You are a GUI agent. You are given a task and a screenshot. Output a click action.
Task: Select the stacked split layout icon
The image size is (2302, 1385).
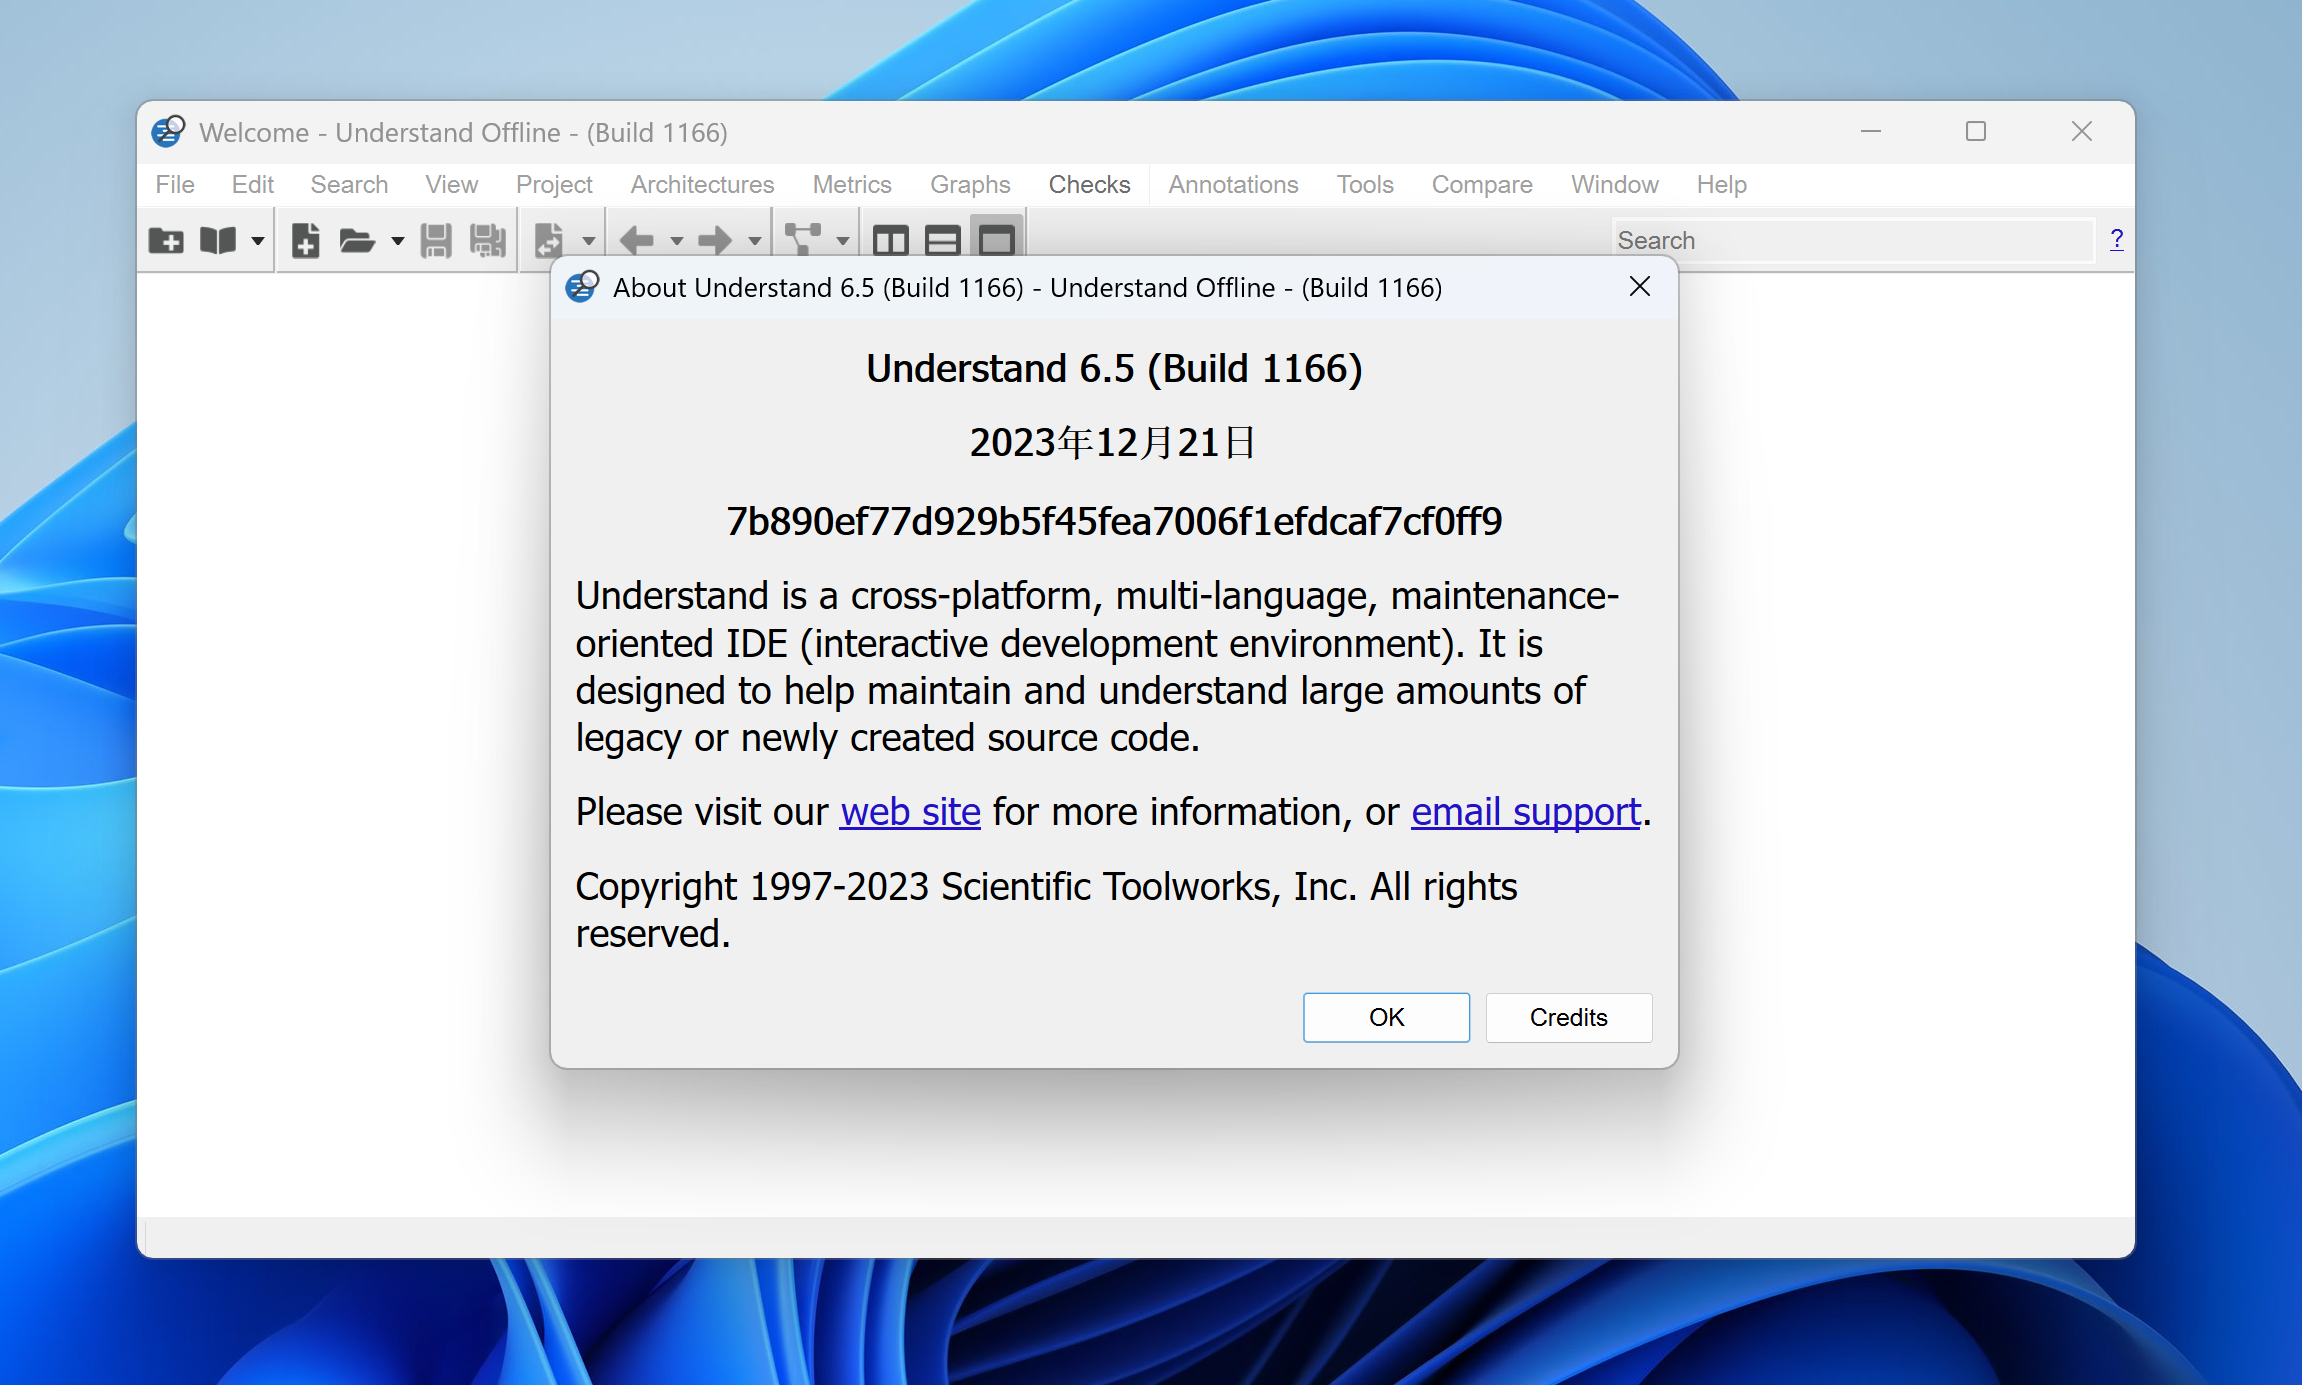(943, 240)
